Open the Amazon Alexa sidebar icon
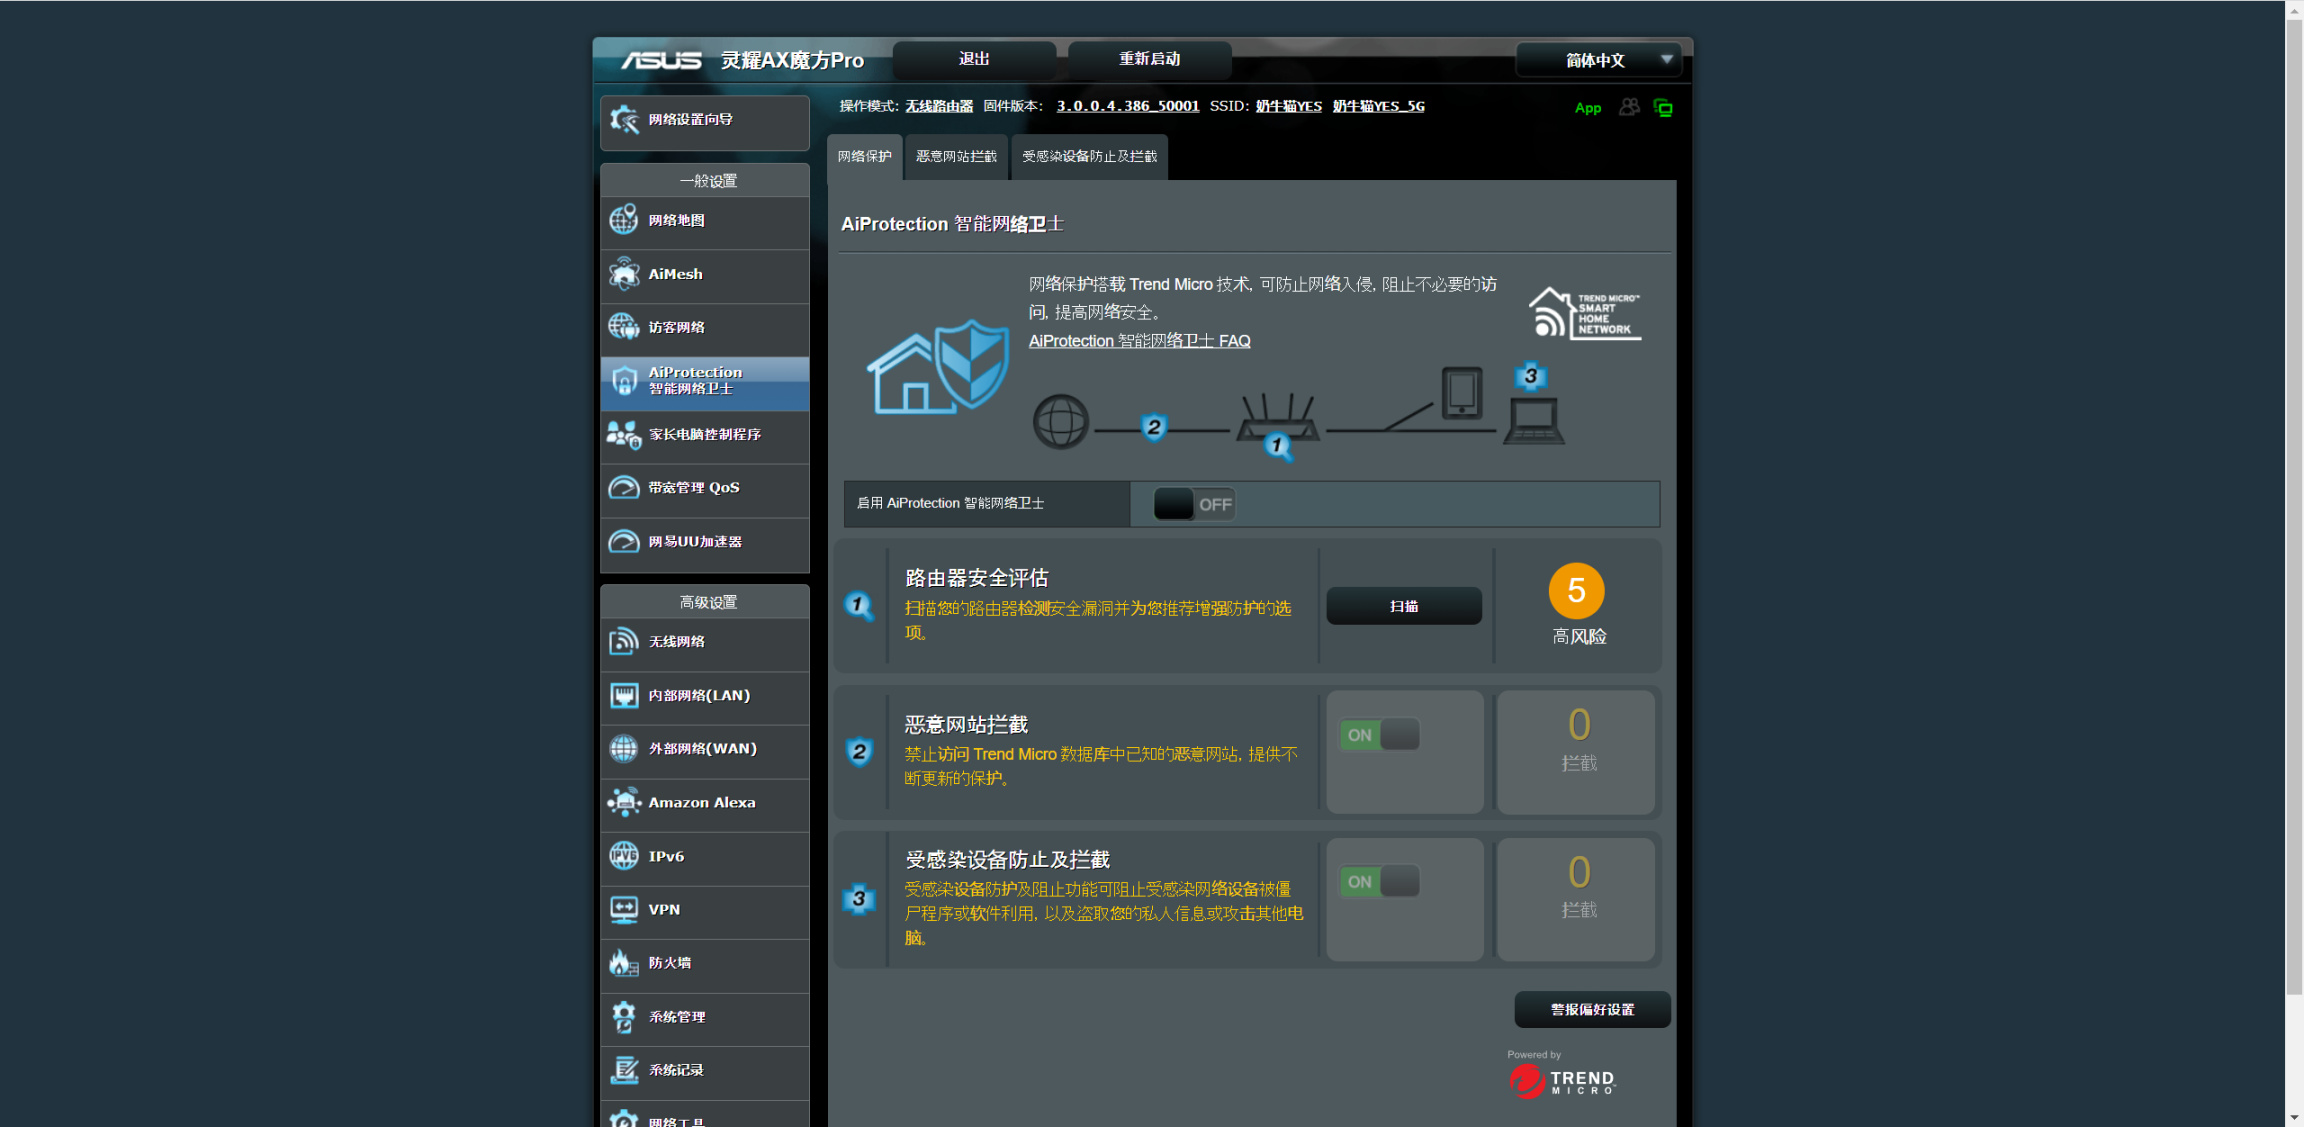 624,803
